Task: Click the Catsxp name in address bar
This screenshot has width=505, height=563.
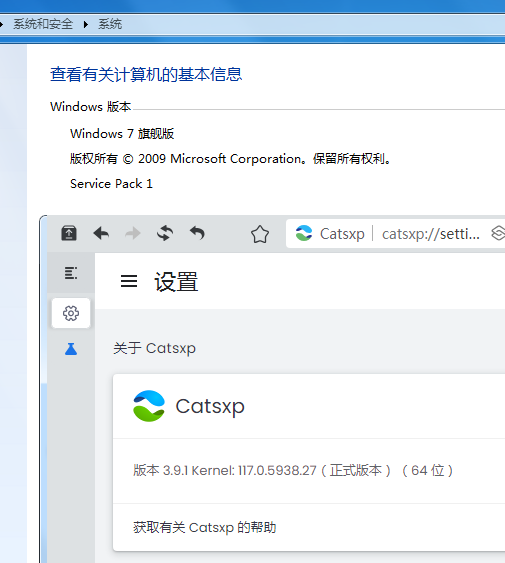Action: click(x=342, y=234)
